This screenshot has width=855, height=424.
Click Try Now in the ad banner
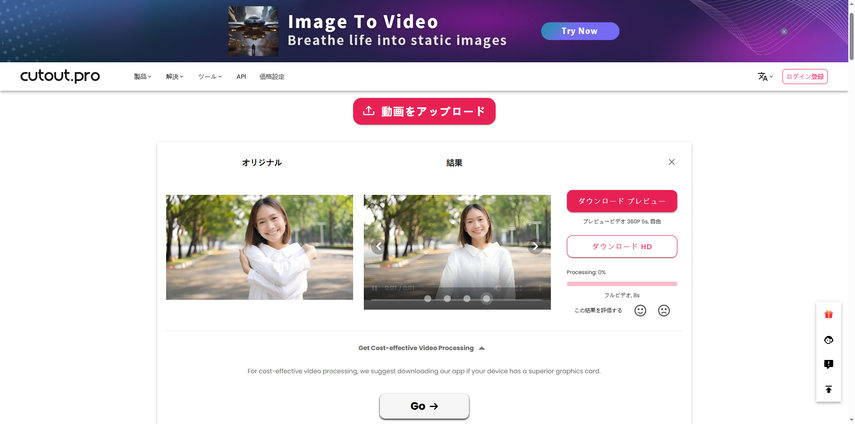tap(580, 31)
